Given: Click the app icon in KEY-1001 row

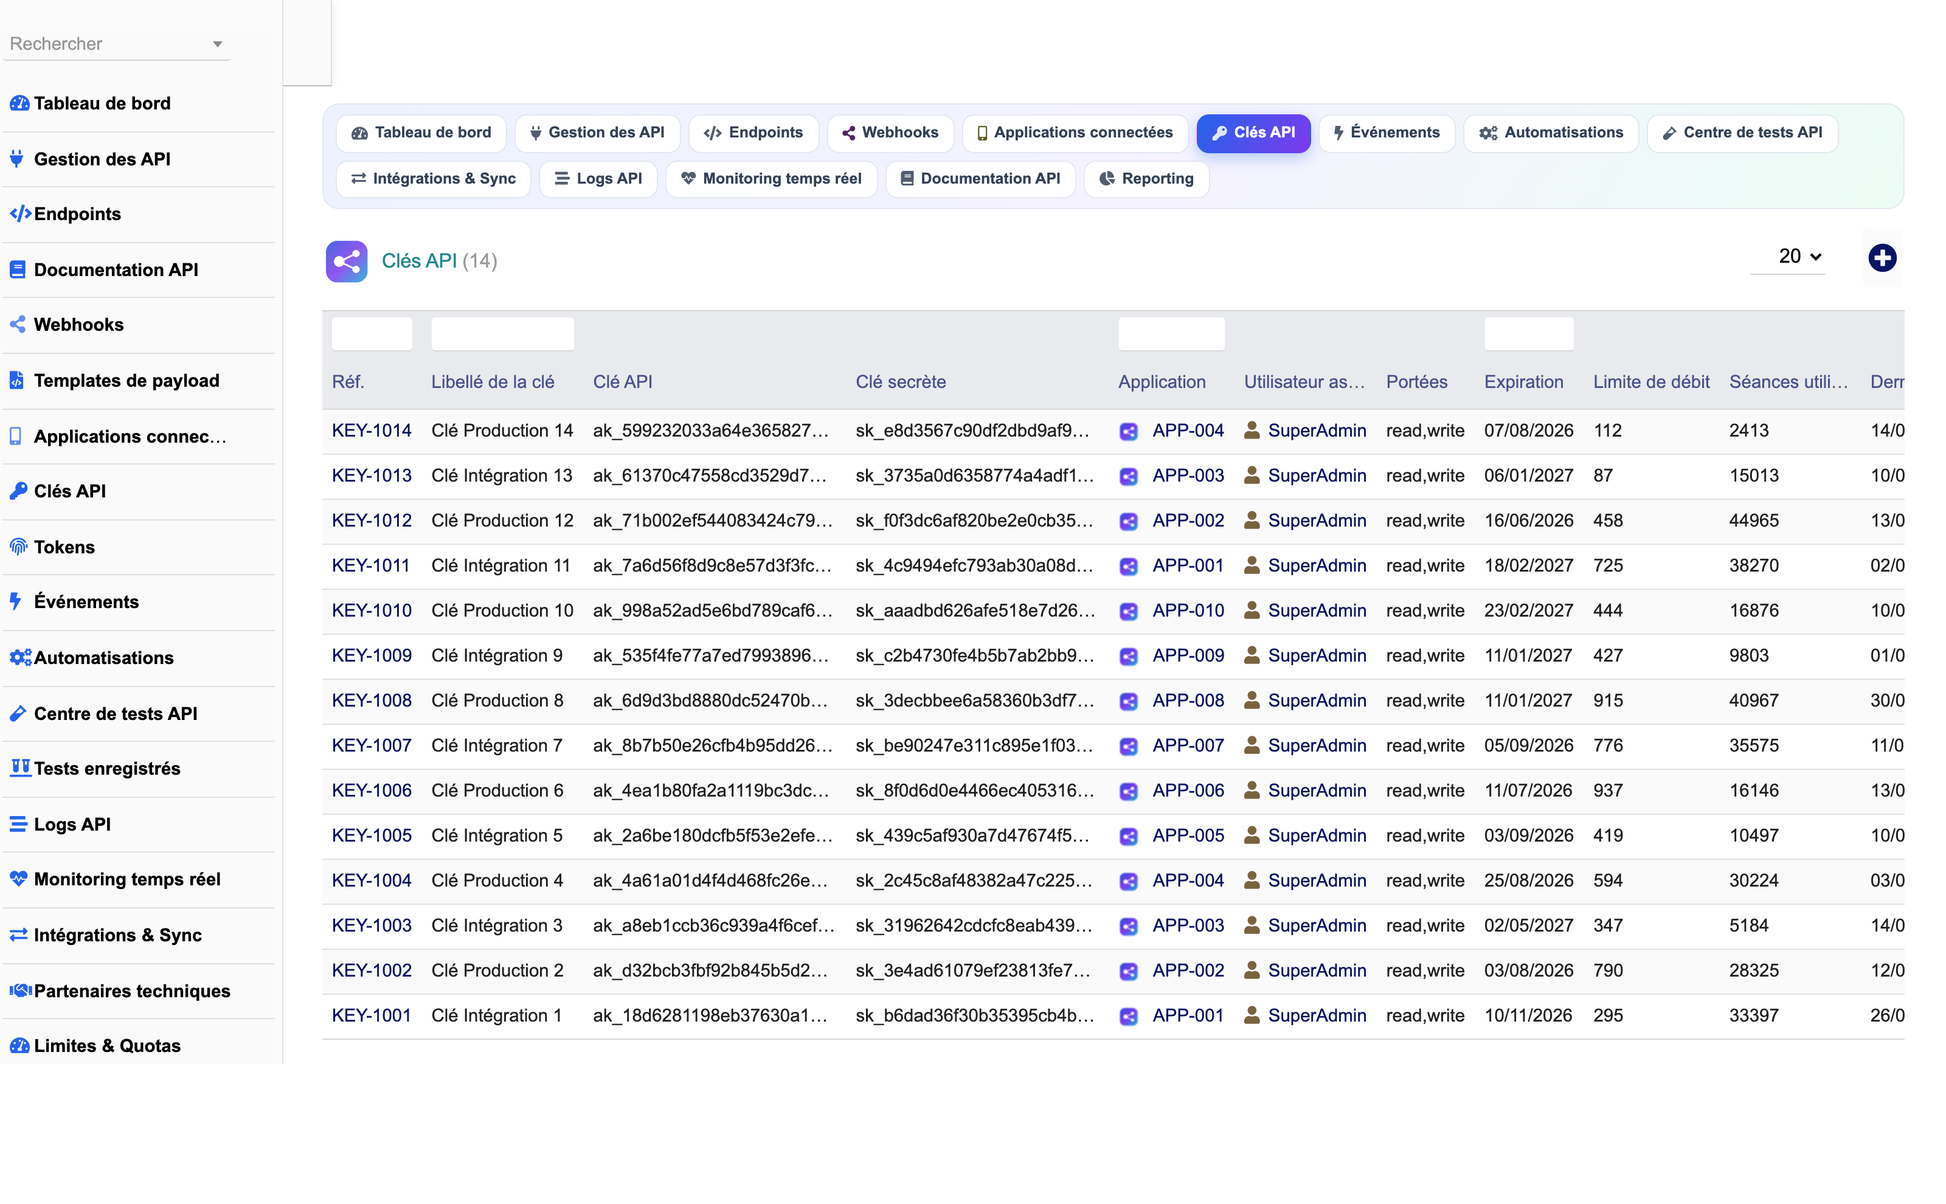Looking at the screenshot, I should coord(1128,1016).
